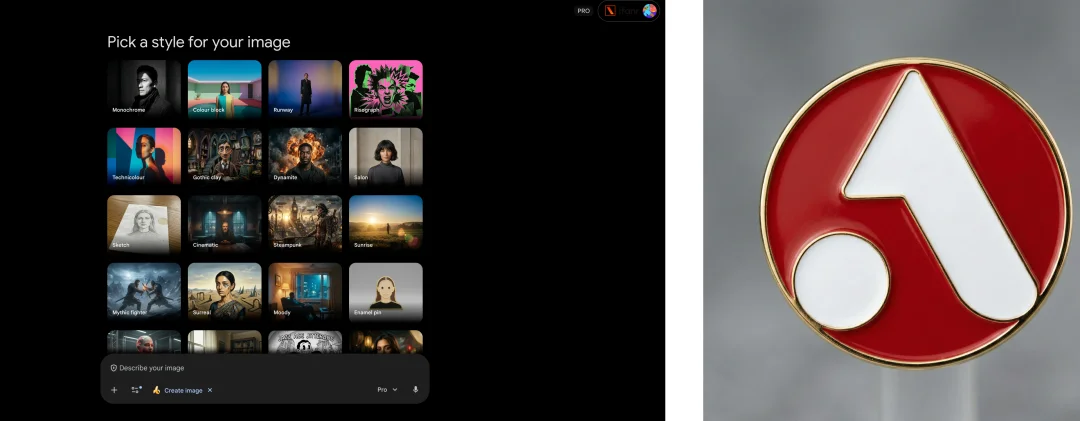Image resolution: width=1080 pixels, height=421 pixels.
Task: Pick the Risograph style thumbnail
Action: (x=385, y=88)
